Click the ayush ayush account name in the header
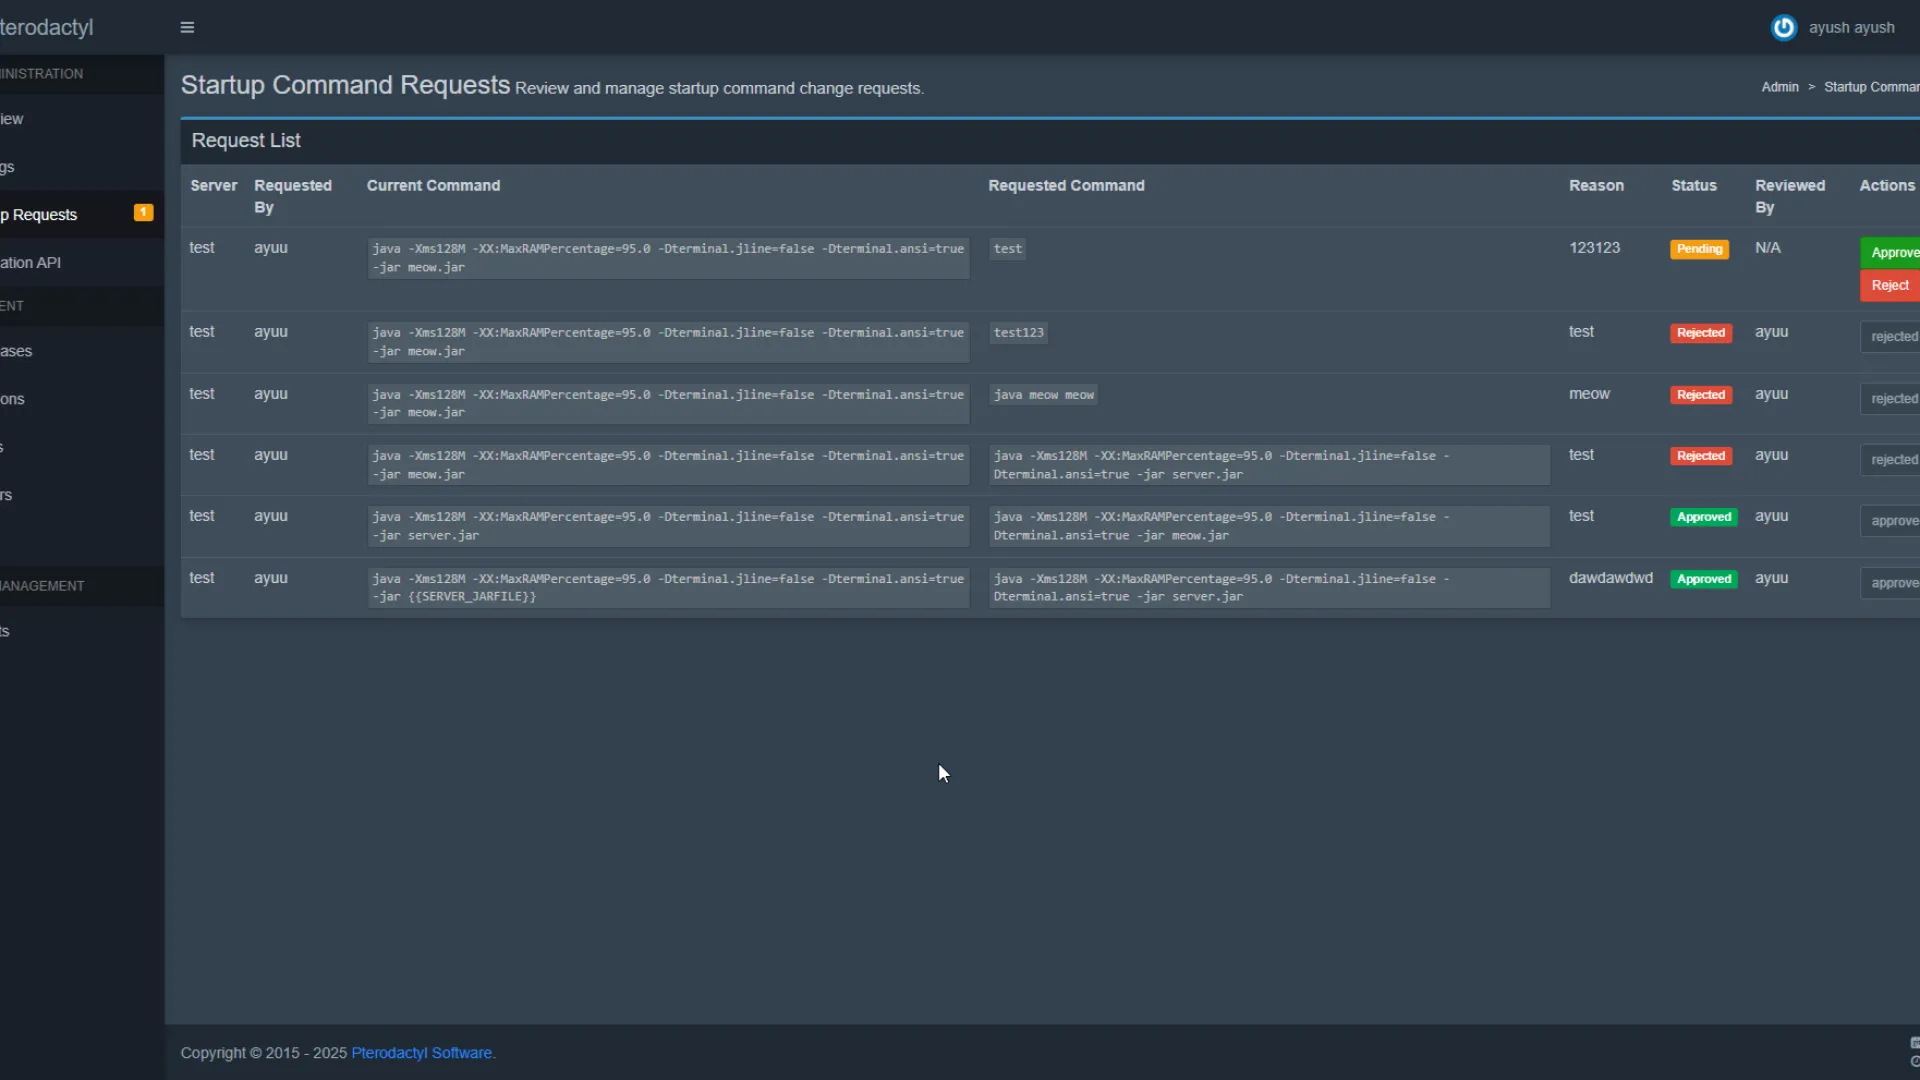1920x1080 pixels. coord(1852,27)
